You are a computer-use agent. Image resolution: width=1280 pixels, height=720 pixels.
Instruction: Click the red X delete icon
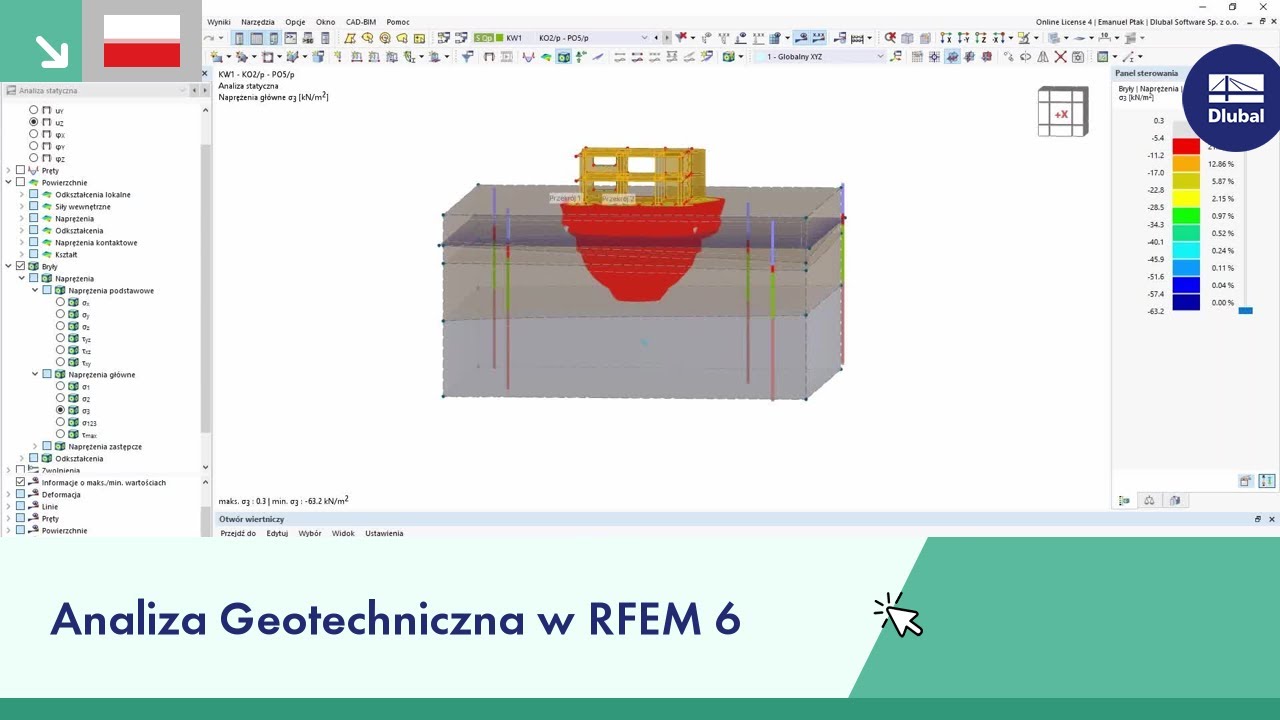point(1060,57)
